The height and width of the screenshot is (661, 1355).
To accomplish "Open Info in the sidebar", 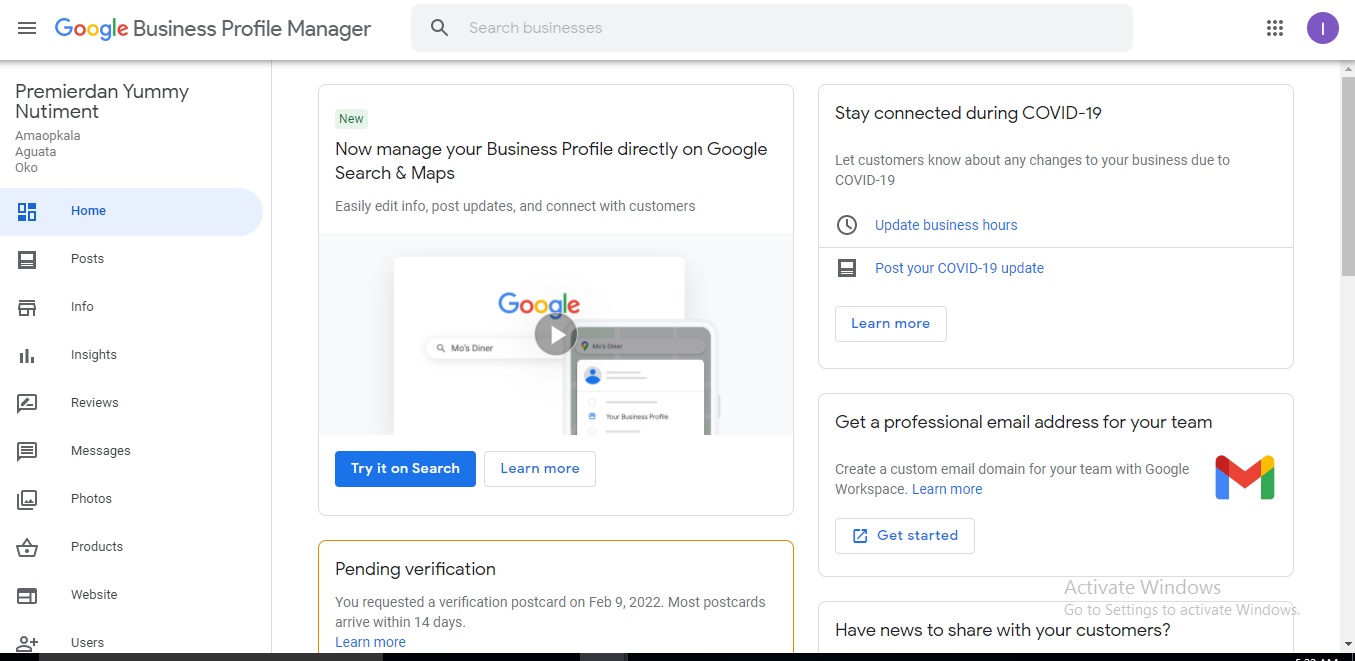I will [x=82, y=307].
